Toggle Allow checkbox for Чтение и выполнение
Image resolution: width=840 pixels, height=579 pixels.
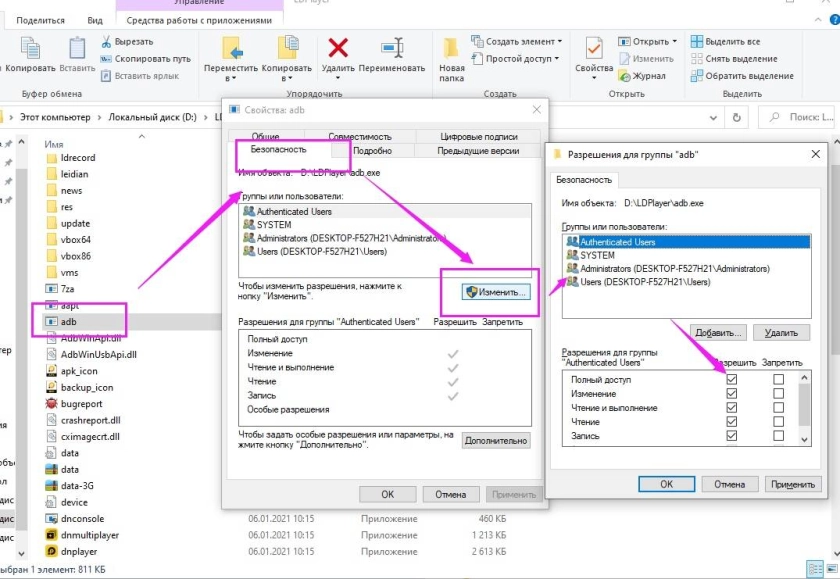(x=732, y=408)
